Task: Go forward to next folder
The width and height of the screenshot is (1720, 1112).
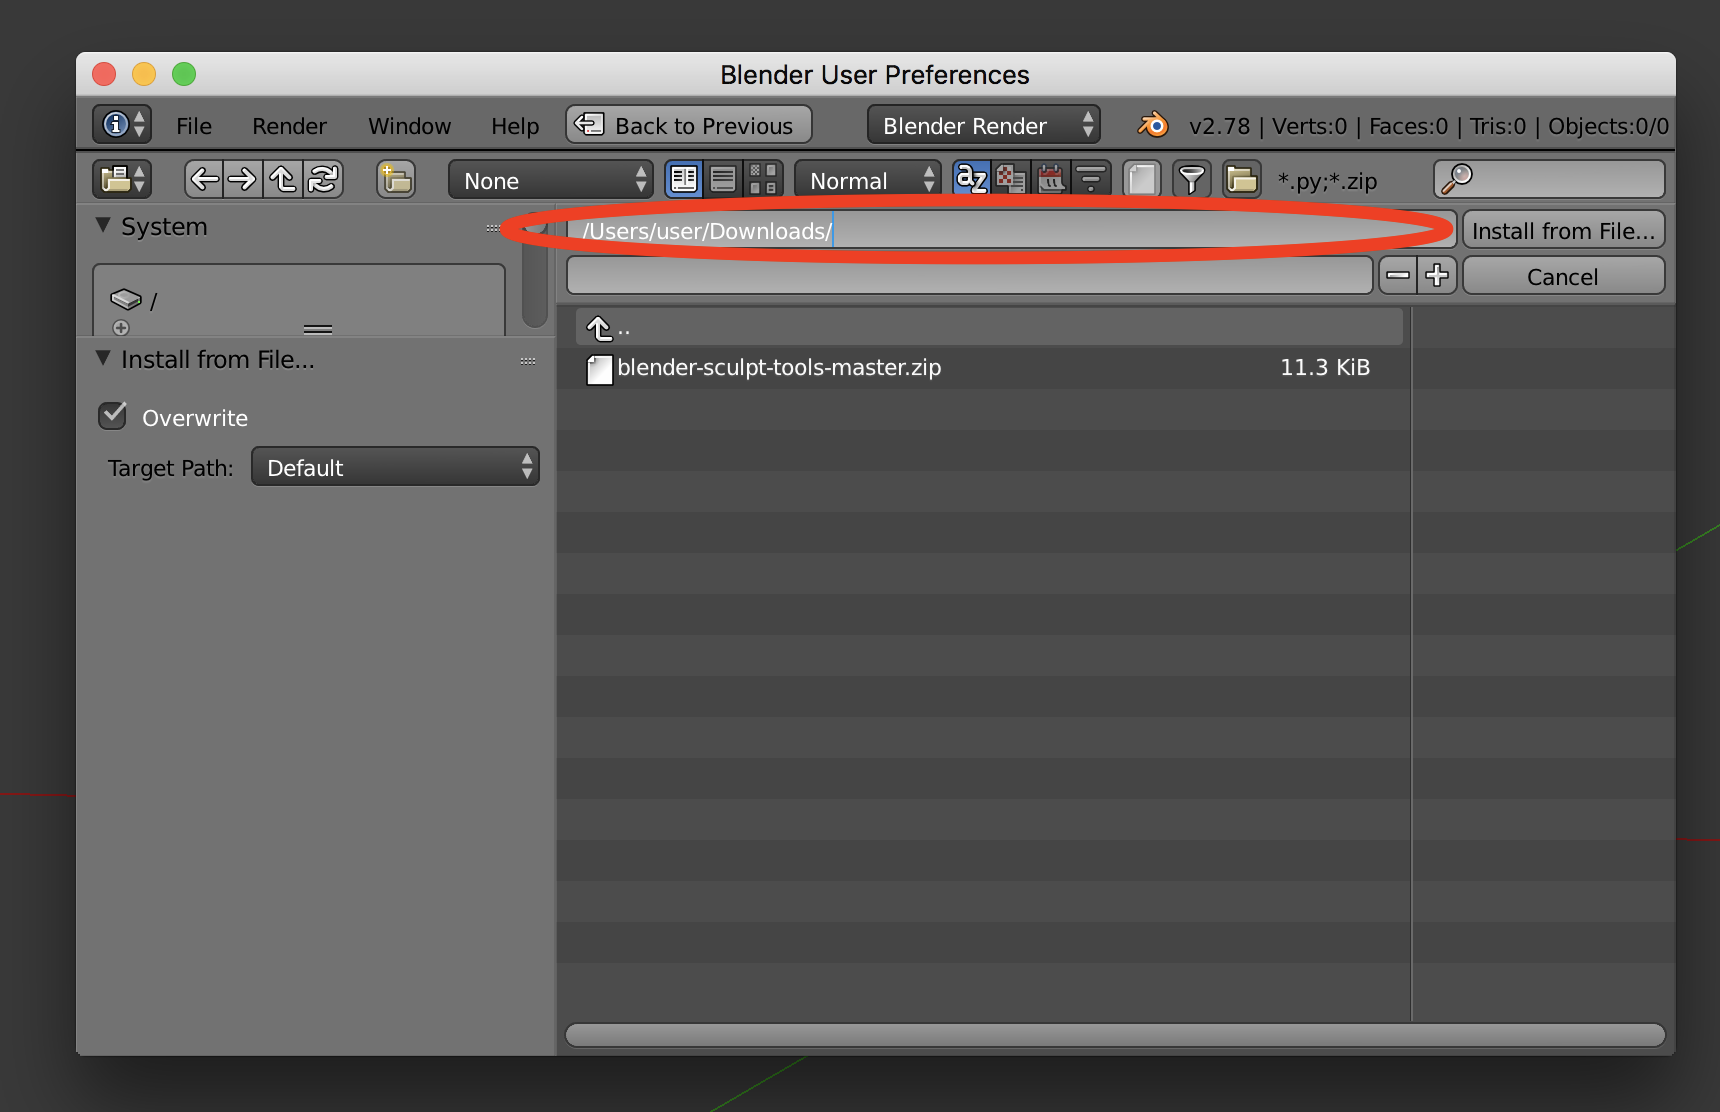Action: 243,179
